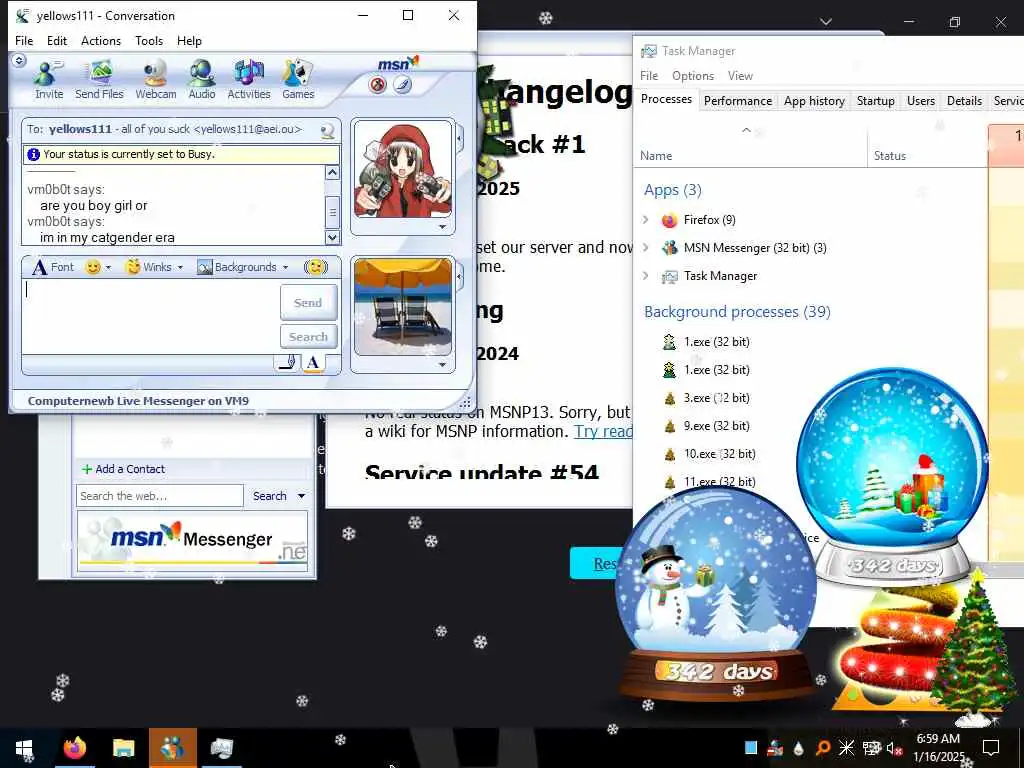
Task: Click the beach chairs display picture
Action: pos(403,306)
